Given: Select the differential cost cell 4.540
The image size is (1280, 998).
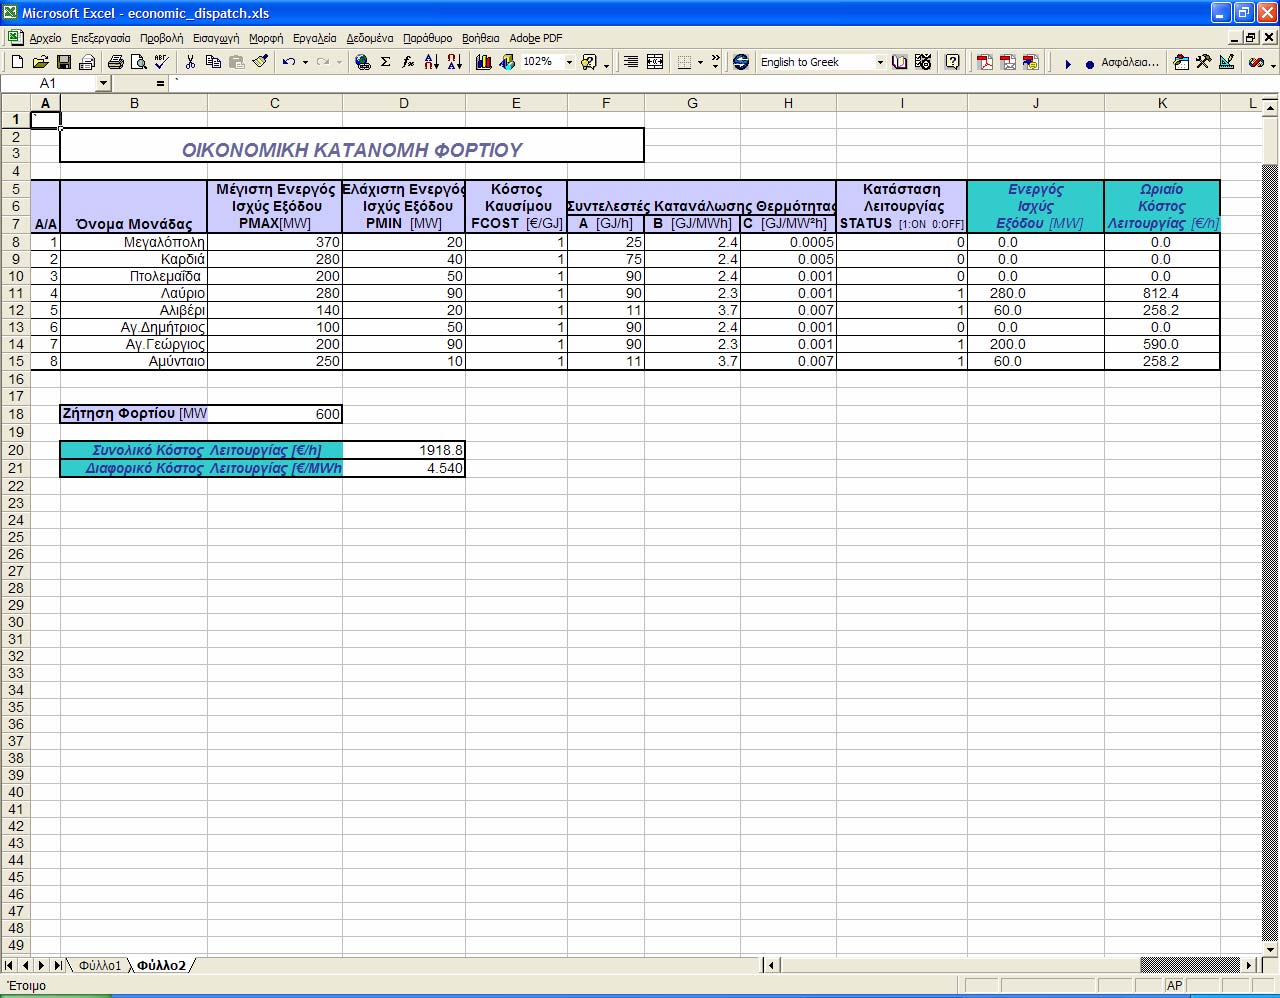Looking at the screenshot, I should [x=404, y=468].
